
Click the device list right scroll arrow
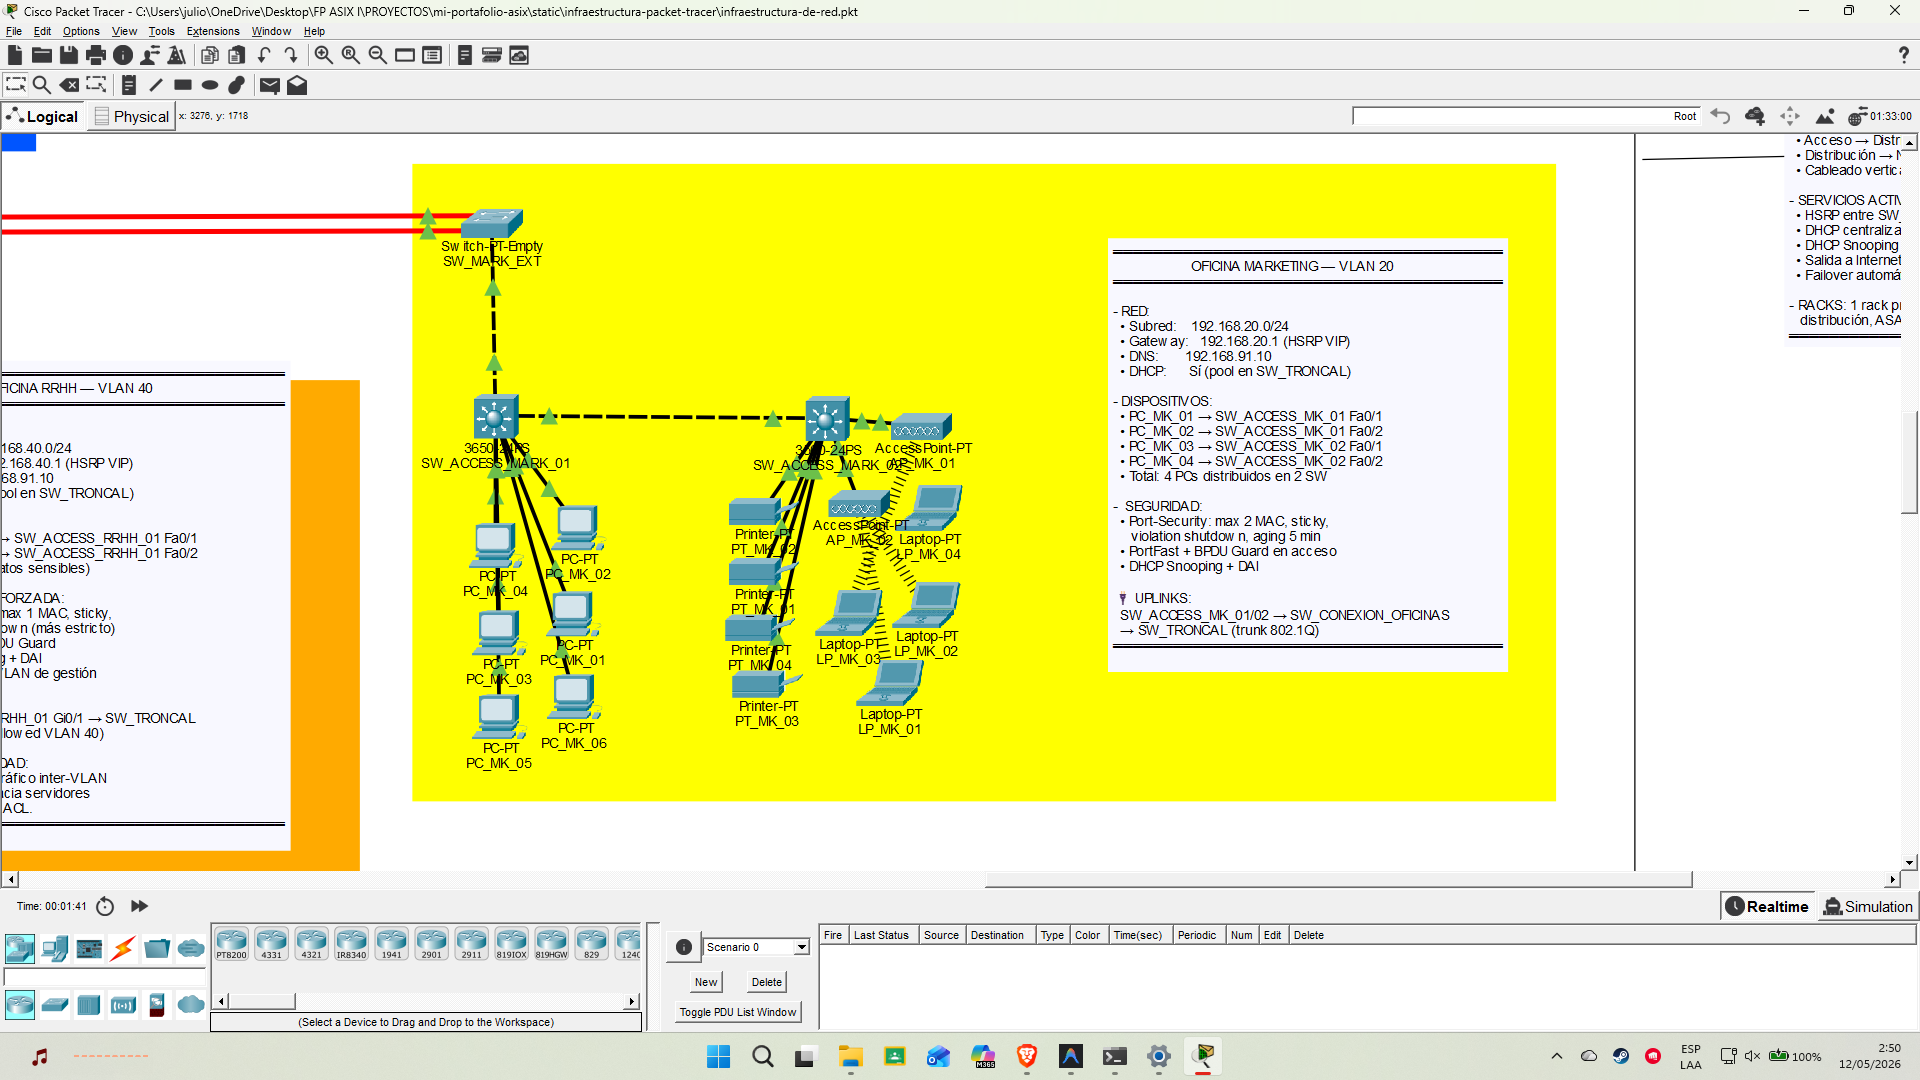click(x=632, y=1001)
